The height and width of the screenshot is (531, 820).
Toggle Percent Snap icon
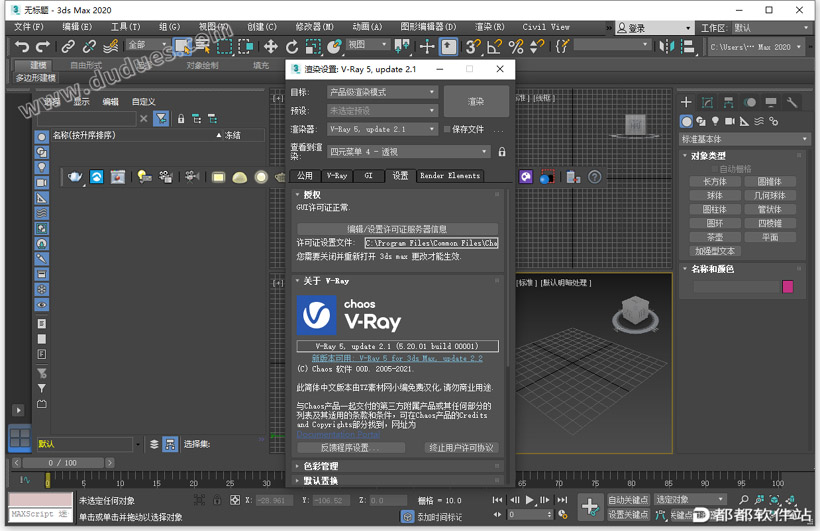click(x=516, y=47)
